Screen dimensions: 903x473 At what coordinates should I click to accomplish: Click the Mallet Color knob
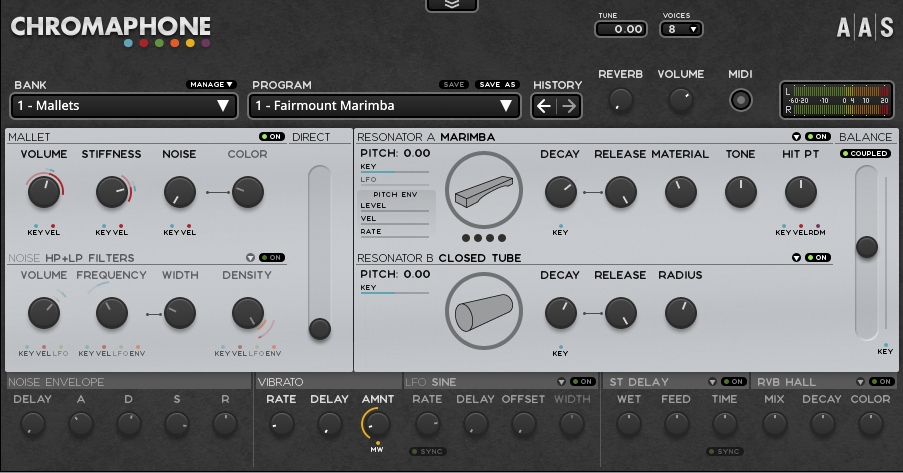[x=248, y=192]
